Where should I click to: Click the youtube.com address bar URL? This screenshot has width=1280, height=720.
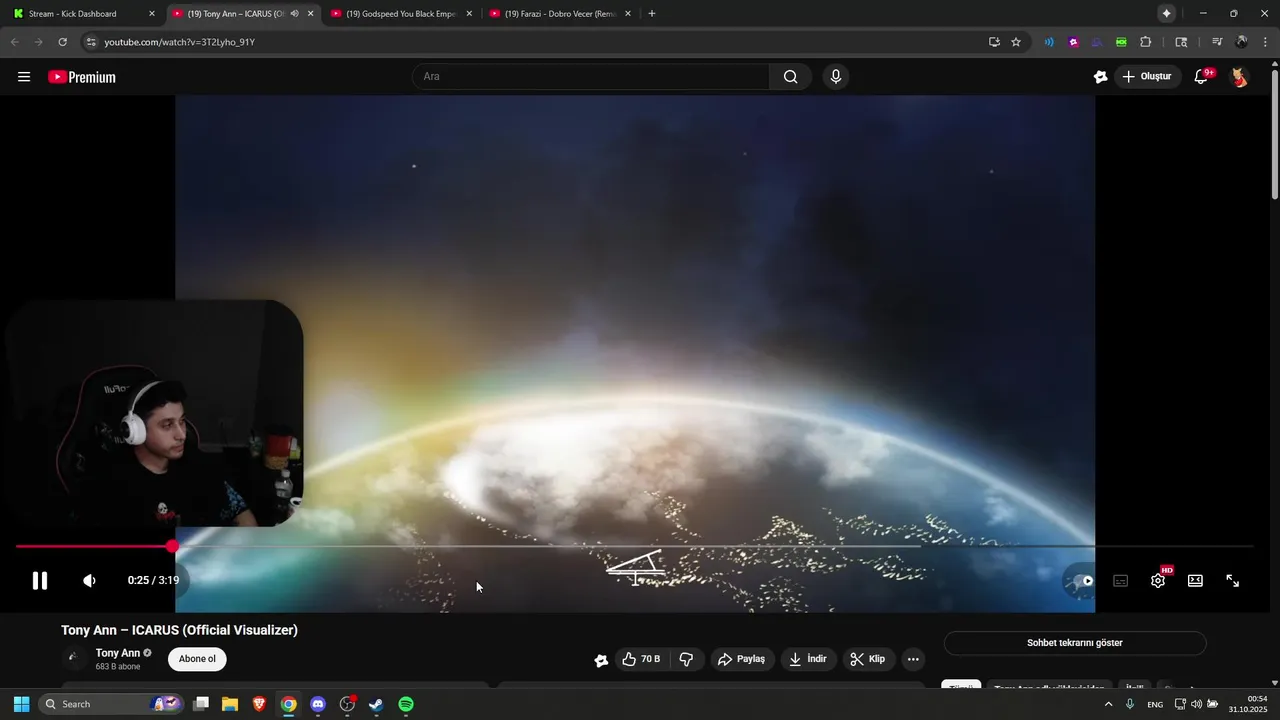coord(180,42)
